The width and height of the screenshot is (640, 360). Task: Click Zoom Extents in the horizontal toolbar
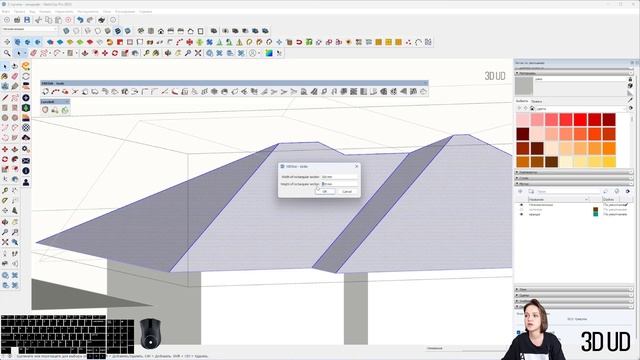click(198, 53)
